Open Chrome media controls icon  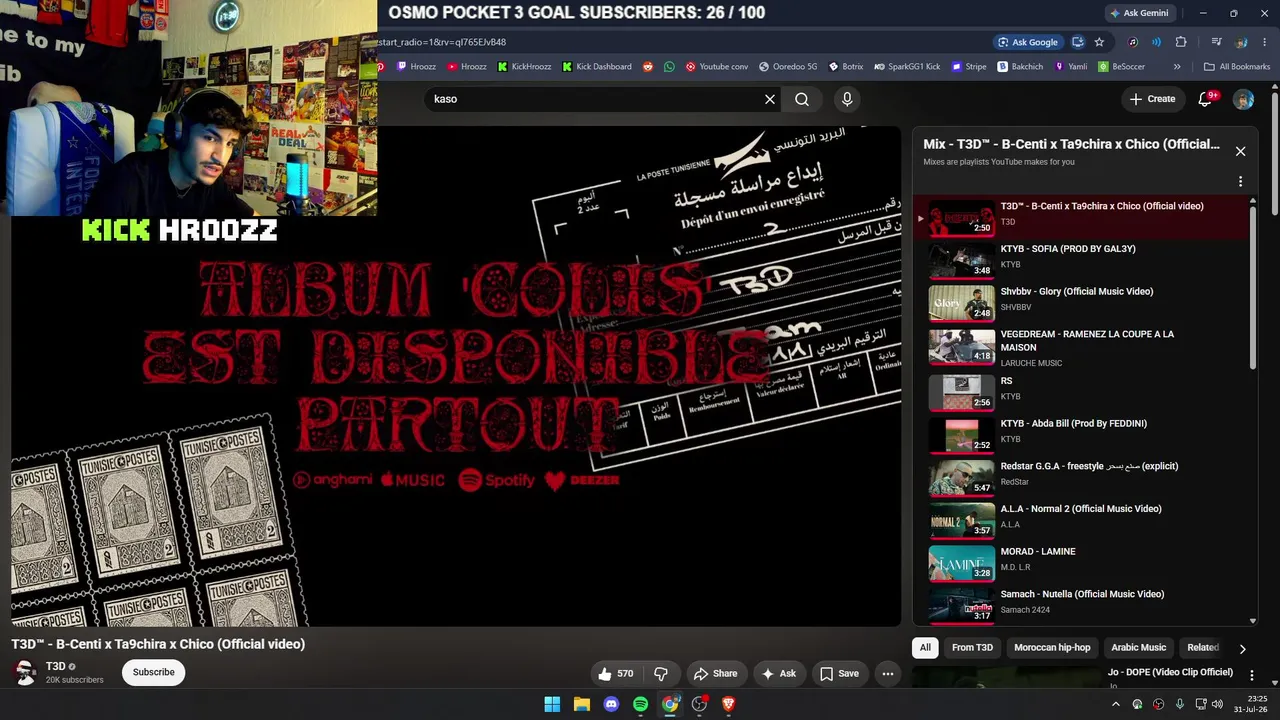1216,42
